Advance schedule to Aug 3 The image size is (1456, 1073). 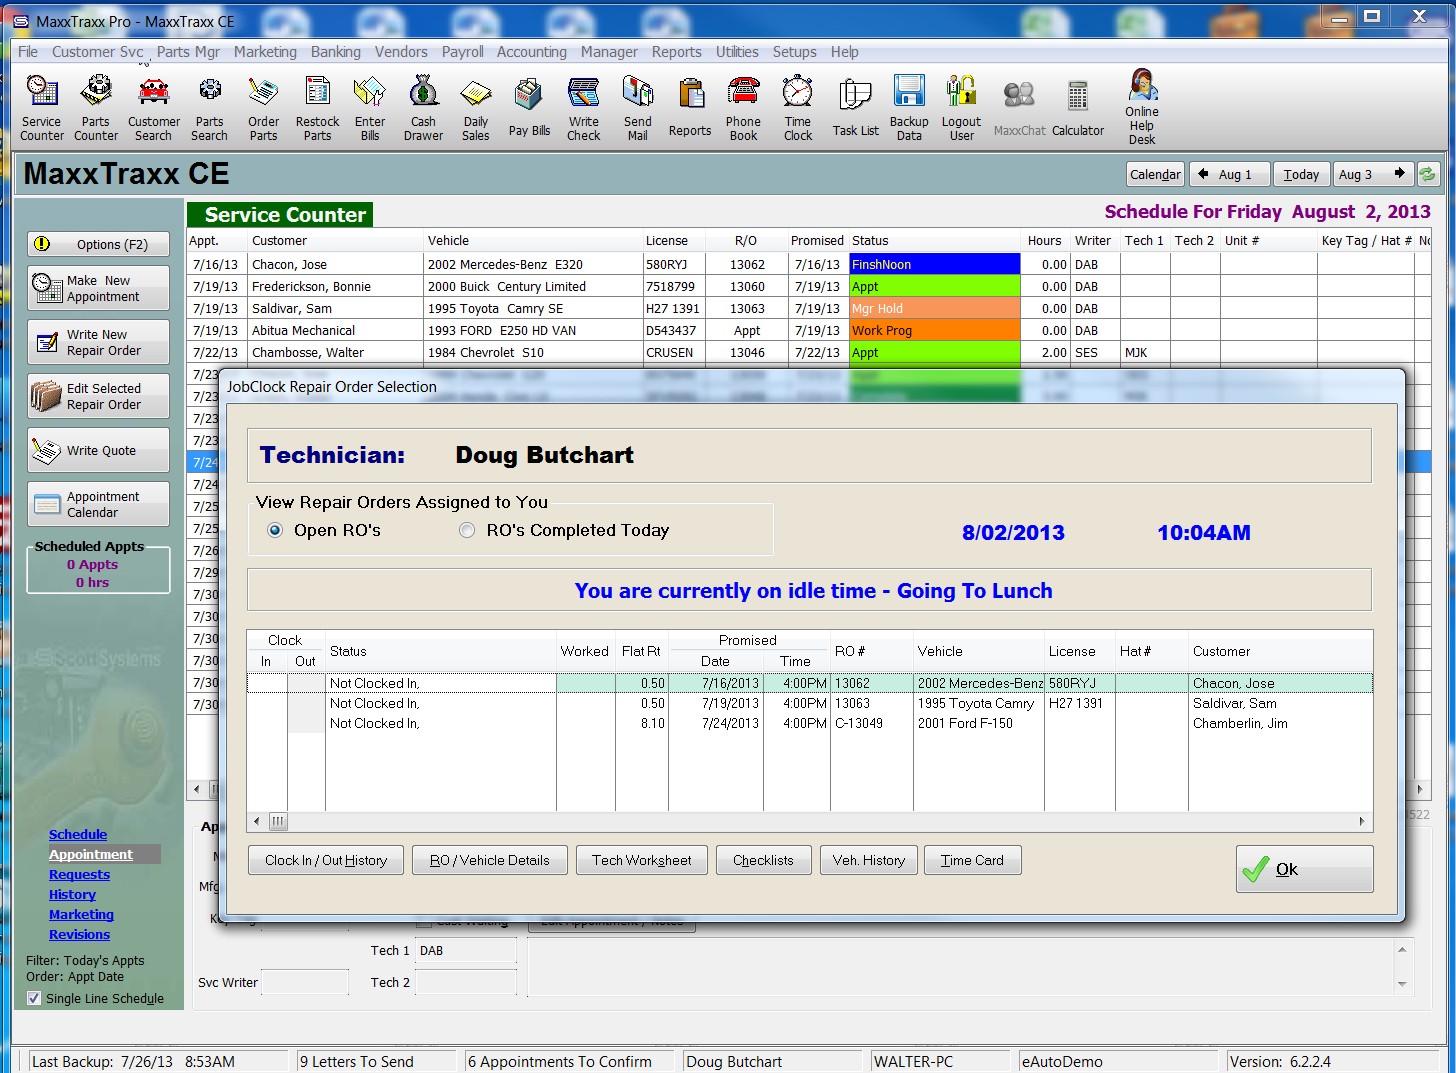click(x=1374, y=174)
